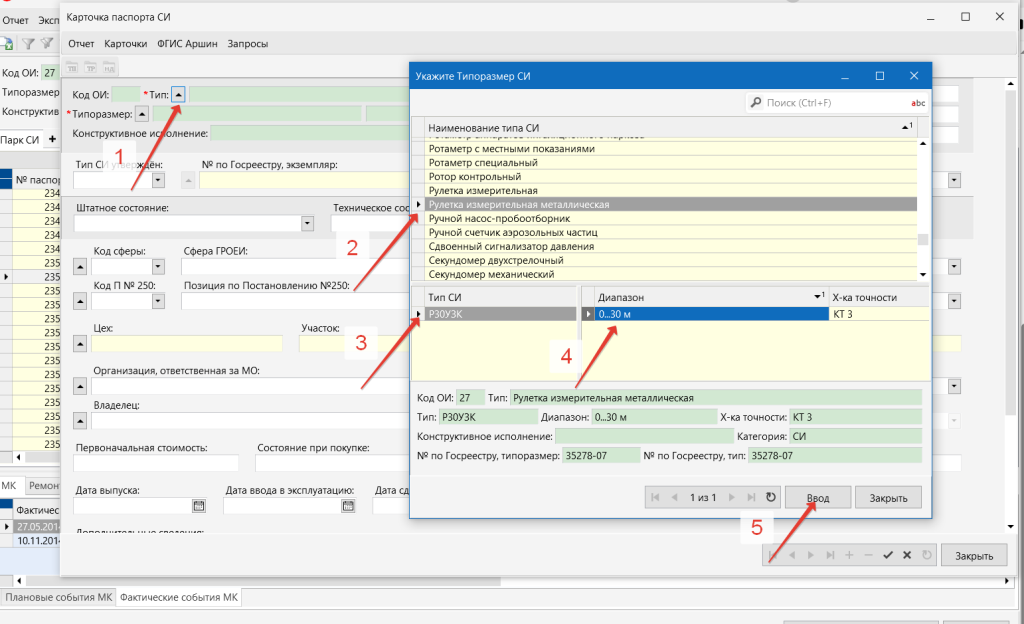Toggle the abc search mode in the search box
Viewport: 1024px width, 624px height.
918,103
